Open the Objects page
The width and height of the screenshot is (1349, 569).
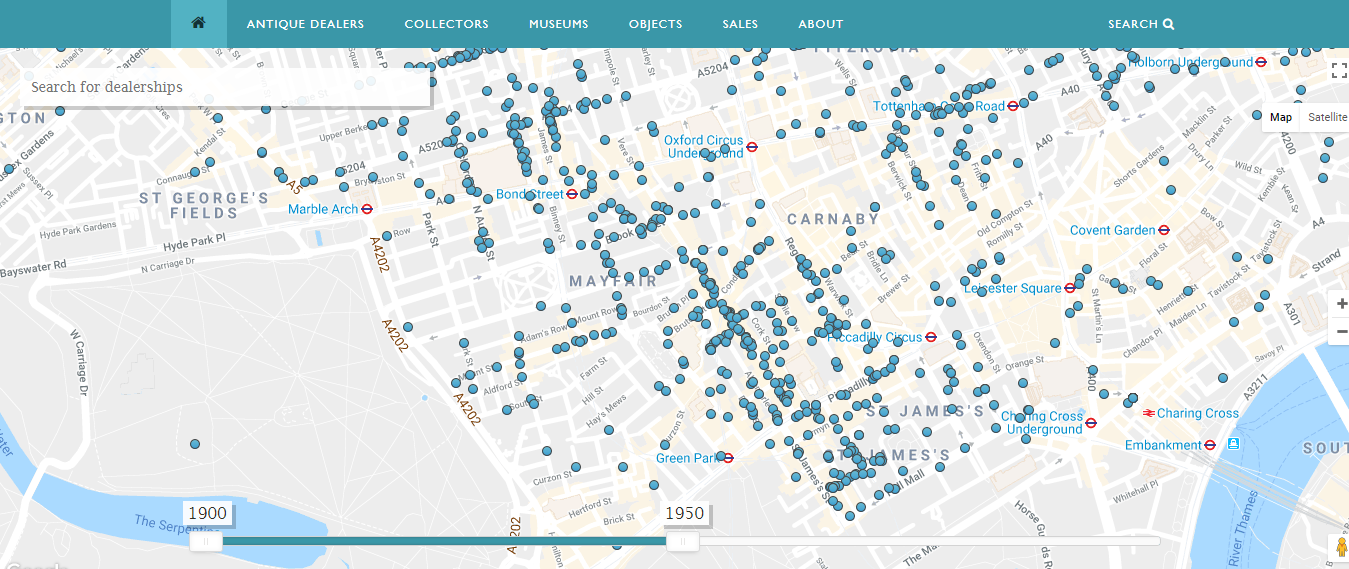(655, 24)
